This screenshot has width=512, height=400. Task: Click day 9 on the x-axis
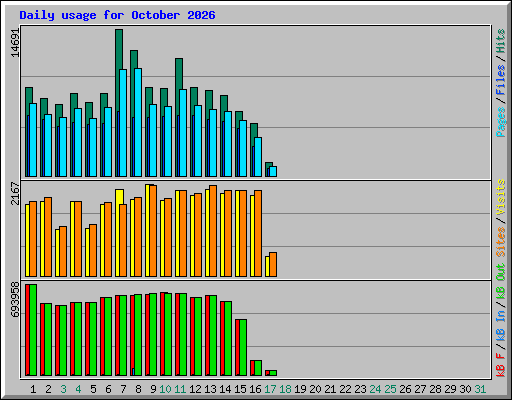click(x=153, y=389)
